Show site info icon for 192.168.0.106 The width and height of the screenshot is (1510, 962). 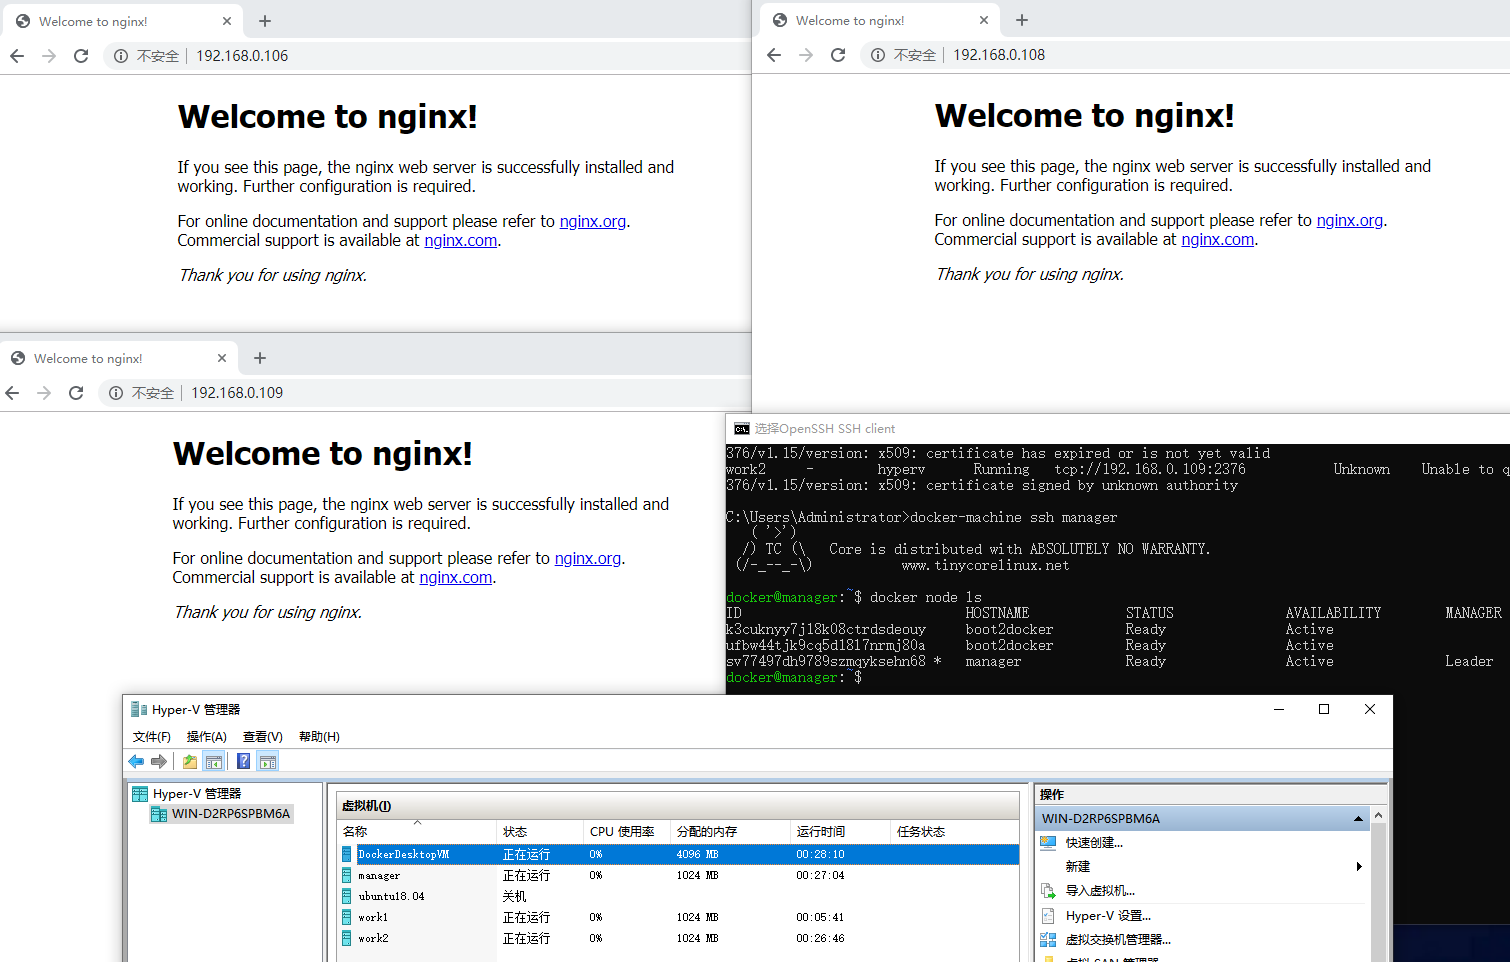(x=121, y=56)
